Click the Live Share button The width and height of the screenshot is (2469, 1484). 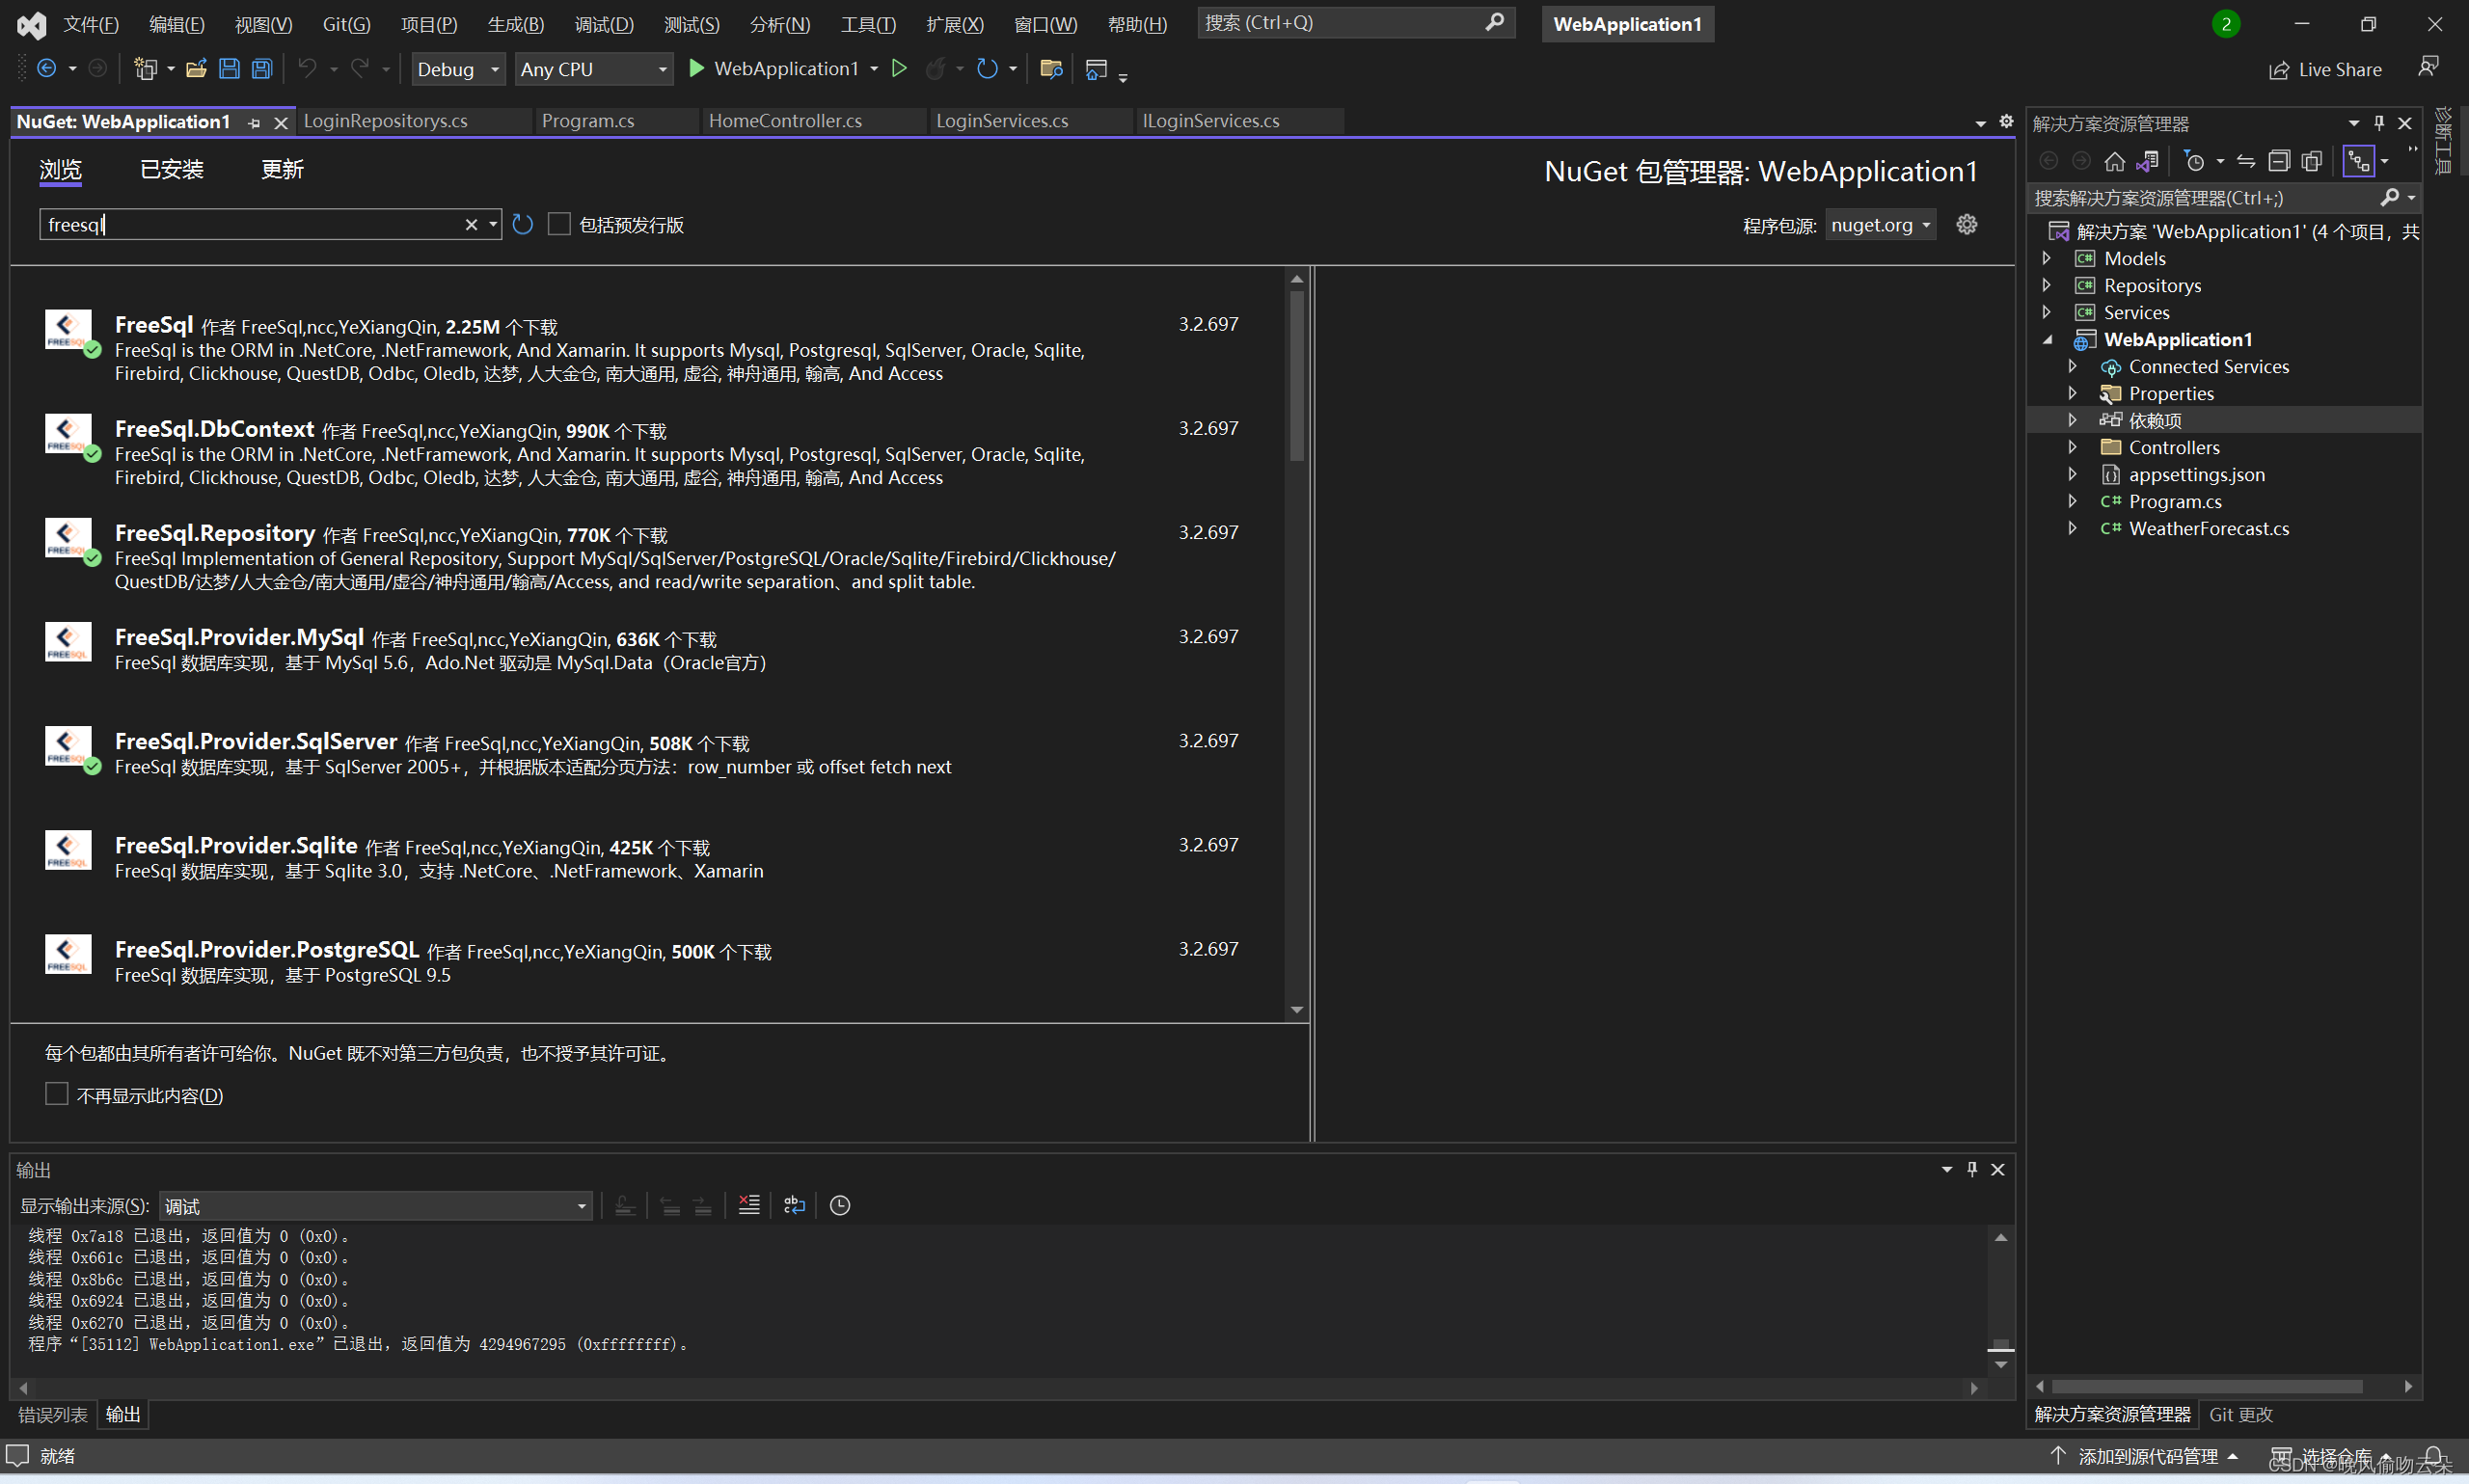(2326, 69)
